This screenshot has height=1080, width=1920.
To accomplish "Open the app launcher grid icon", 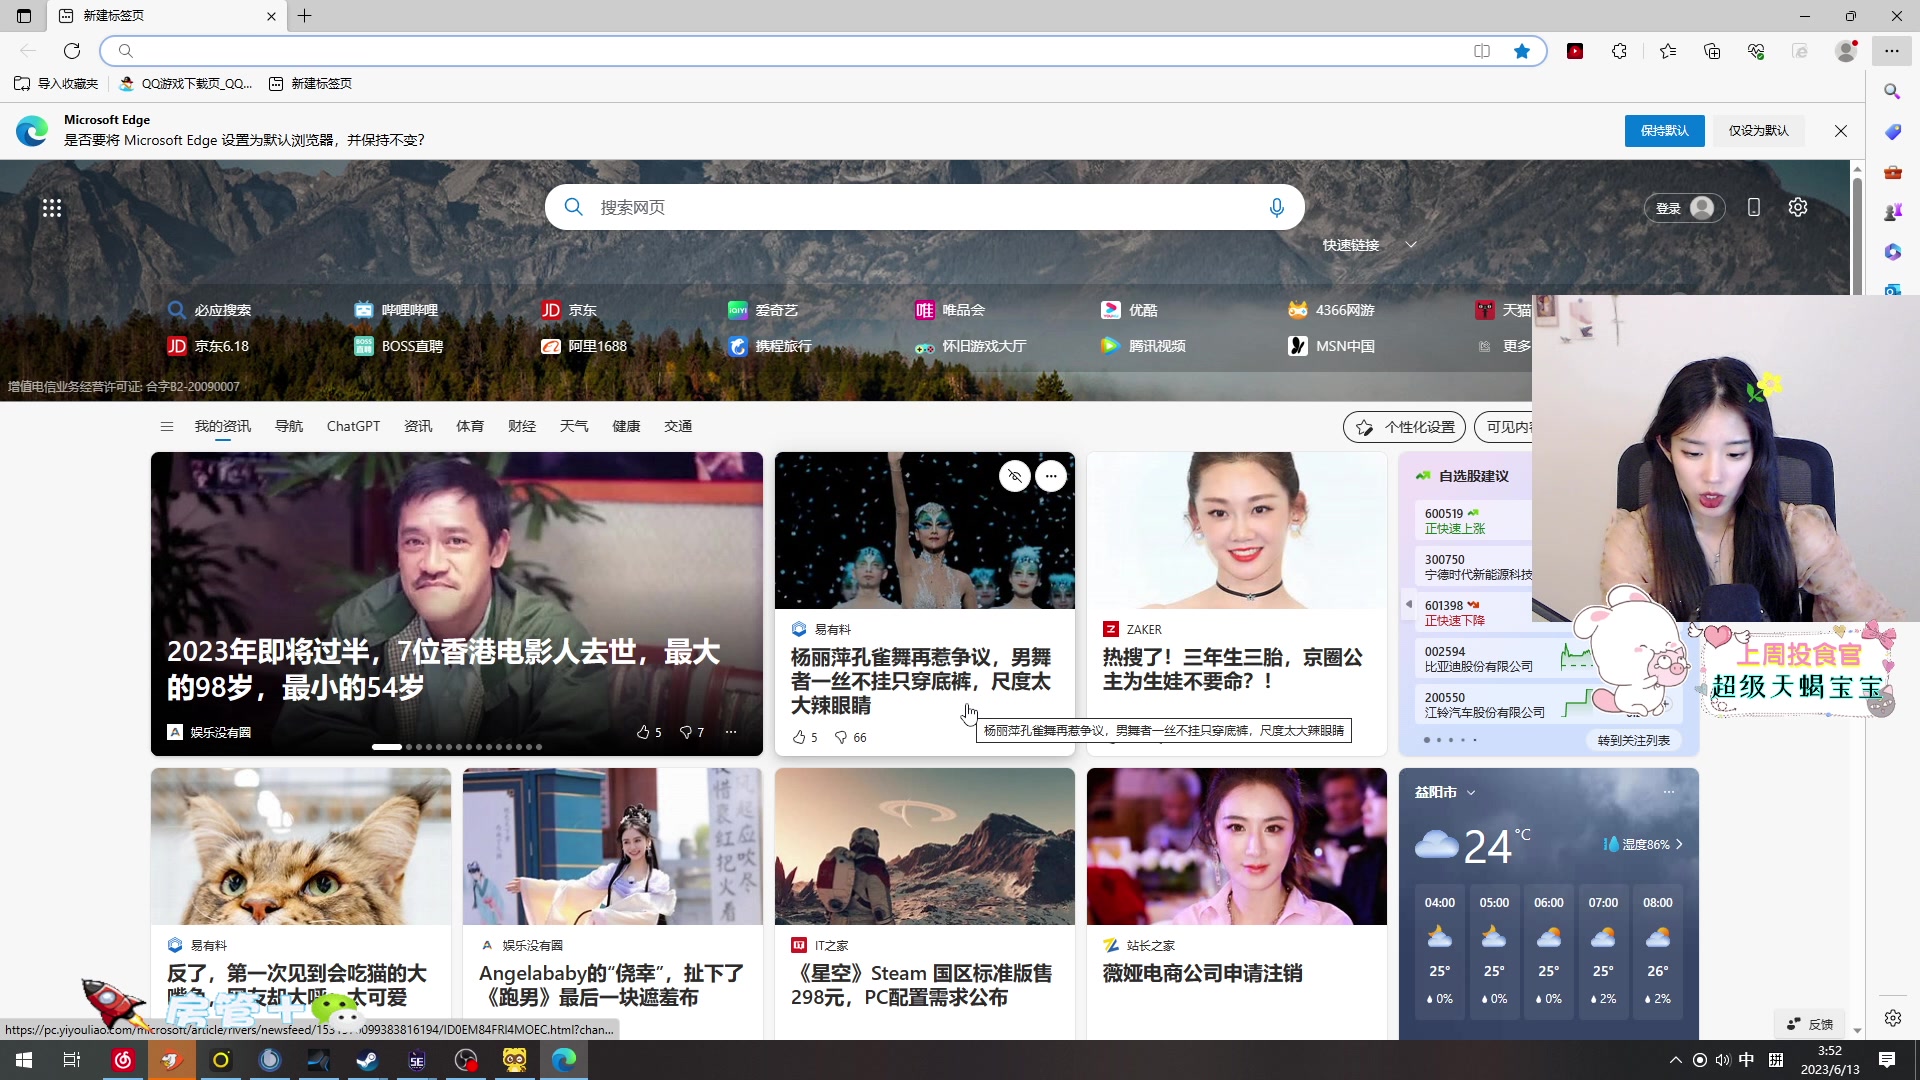I will 52,207.
